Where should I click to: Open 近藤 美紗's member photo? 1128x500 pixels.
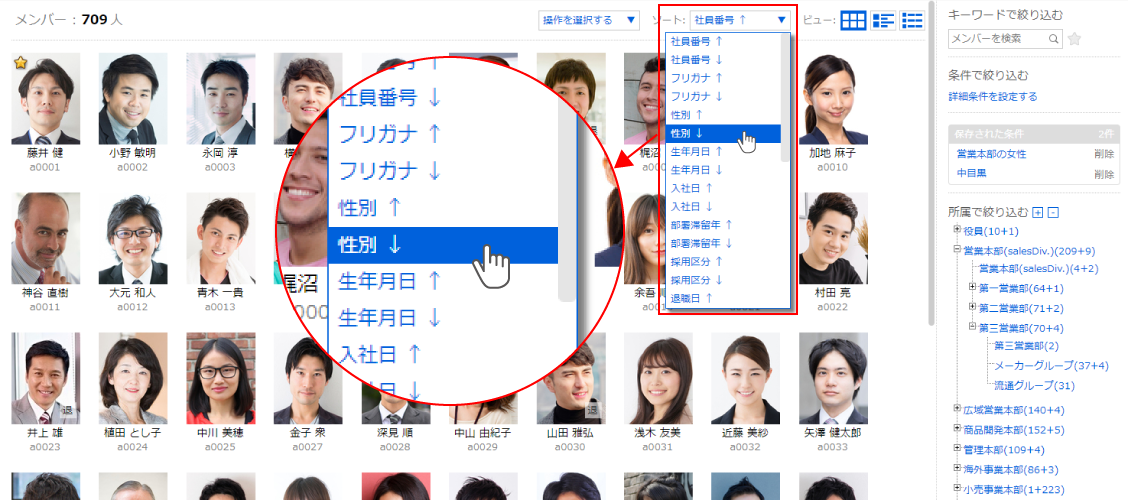point(746,378)
